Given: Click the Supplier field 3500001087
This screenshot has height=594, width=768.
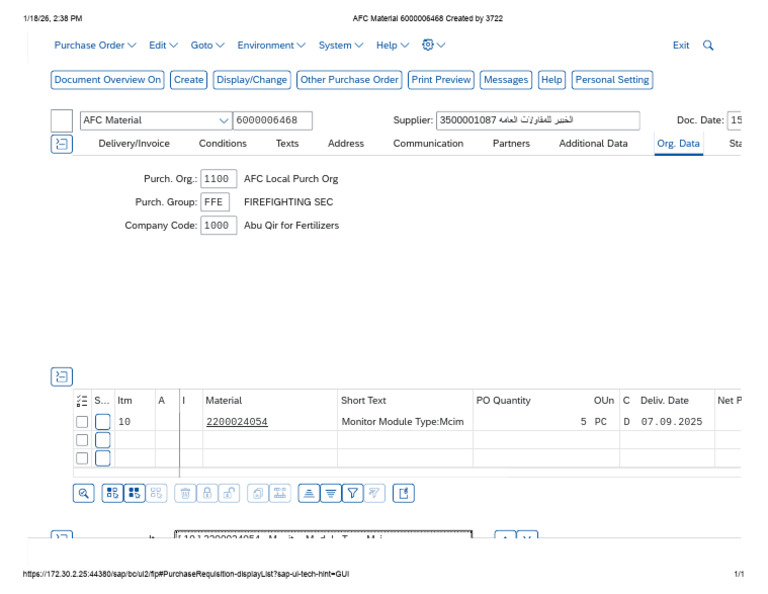Looking at the screenshot, I should pyautogui.click(x=538, y=120).
